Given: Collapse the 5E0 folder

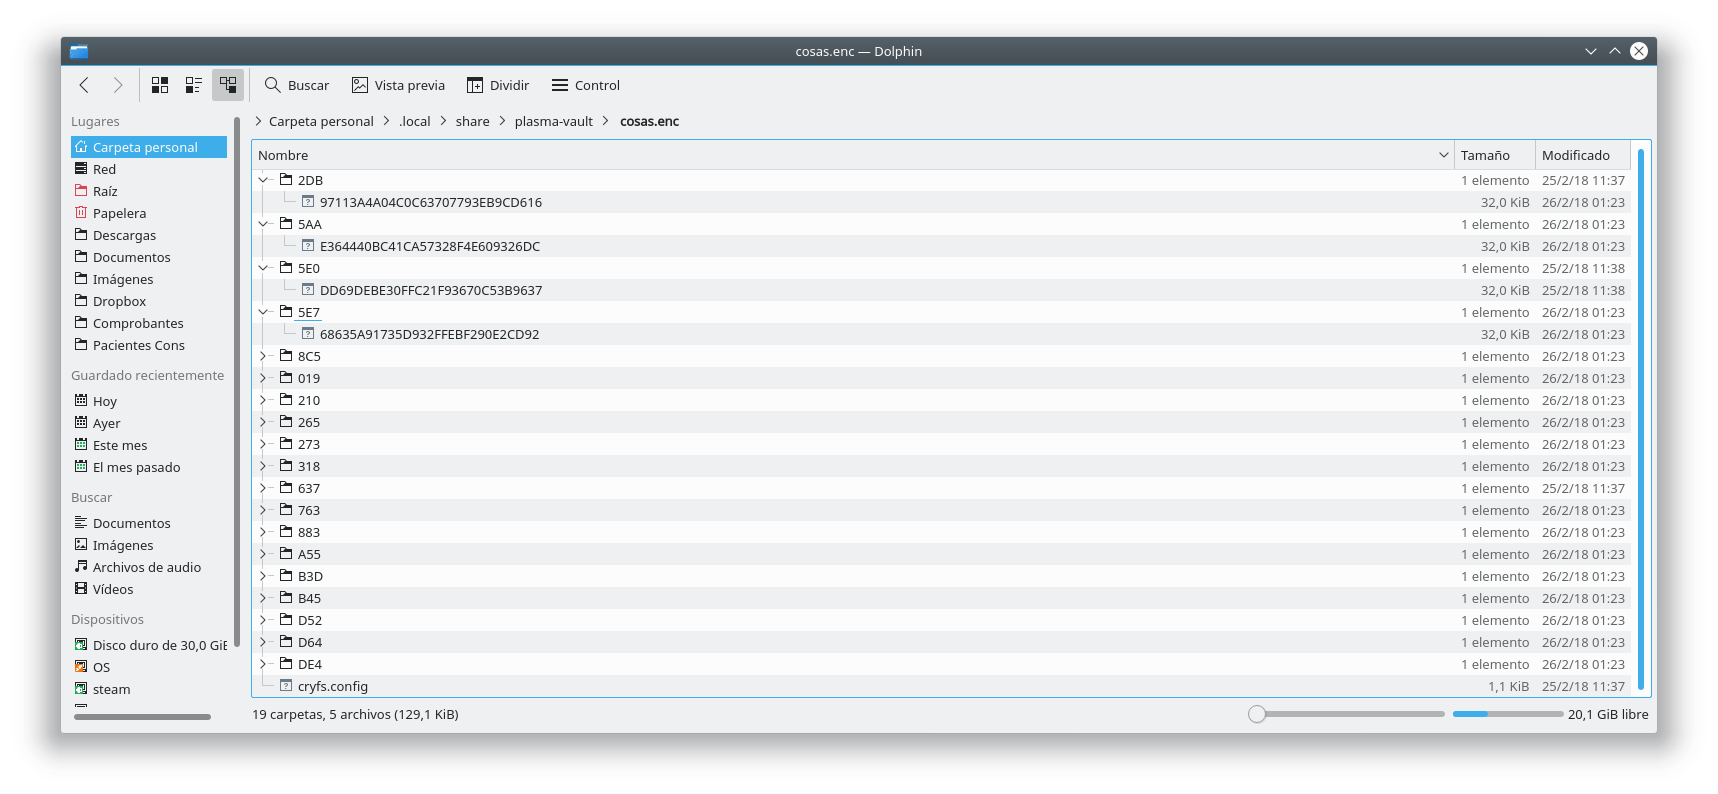Looking at the screenshot, I should pos(264,268).
